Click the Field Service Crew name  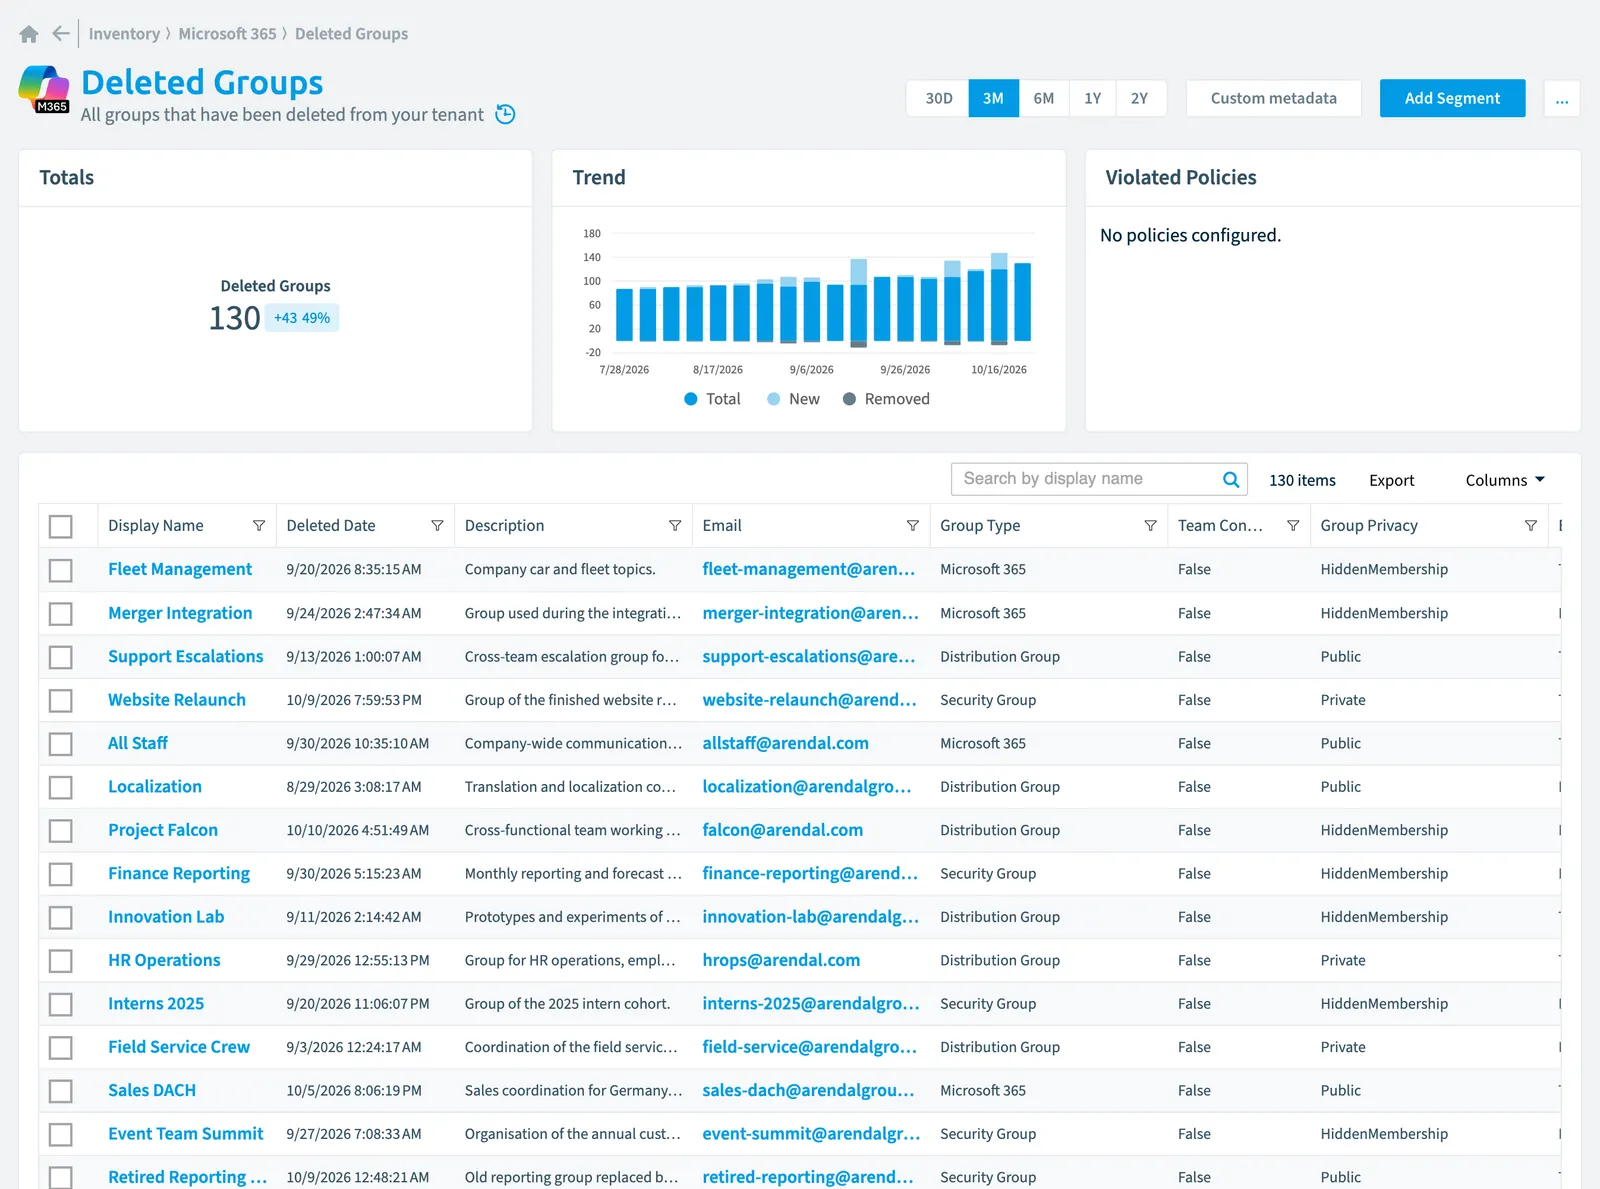point(179,1048)
